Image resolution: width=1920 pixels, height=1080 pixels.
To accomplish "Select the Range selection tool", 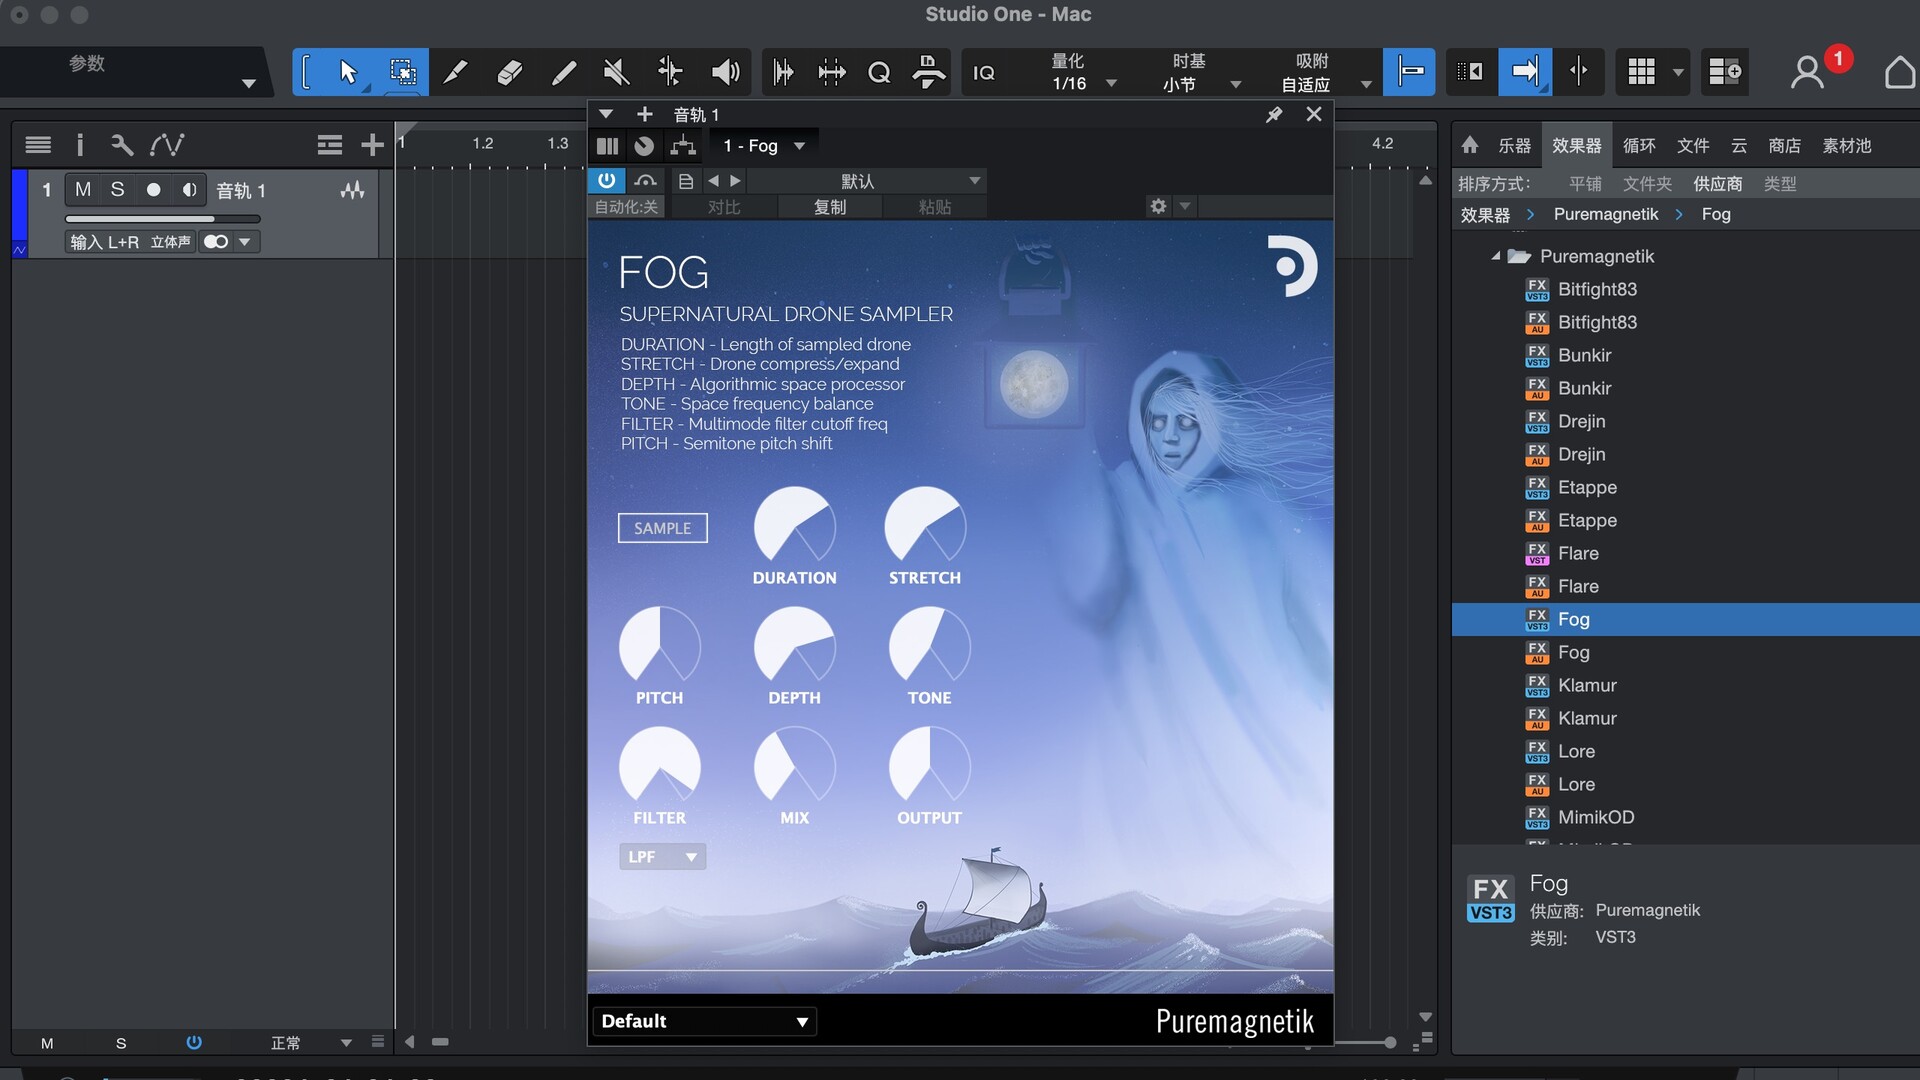I will click(x=403, y=72).
